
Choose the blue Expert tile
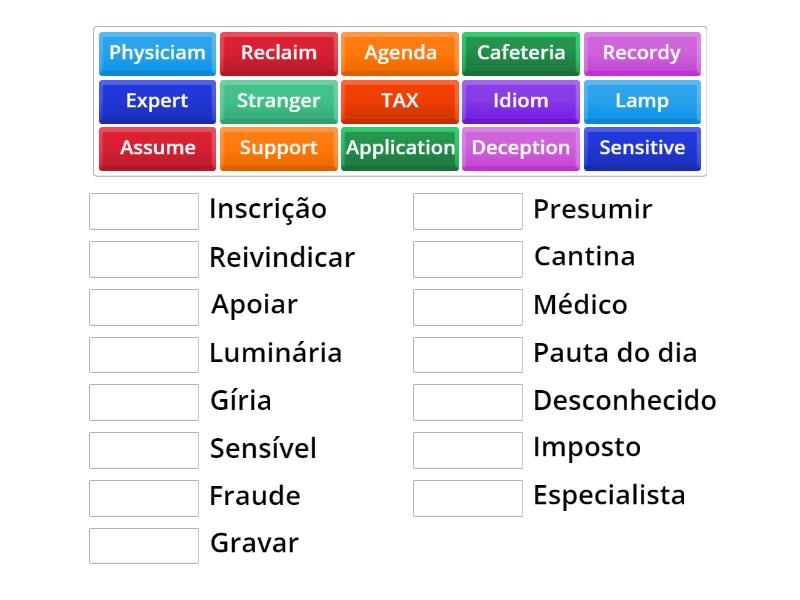point(157,101)
